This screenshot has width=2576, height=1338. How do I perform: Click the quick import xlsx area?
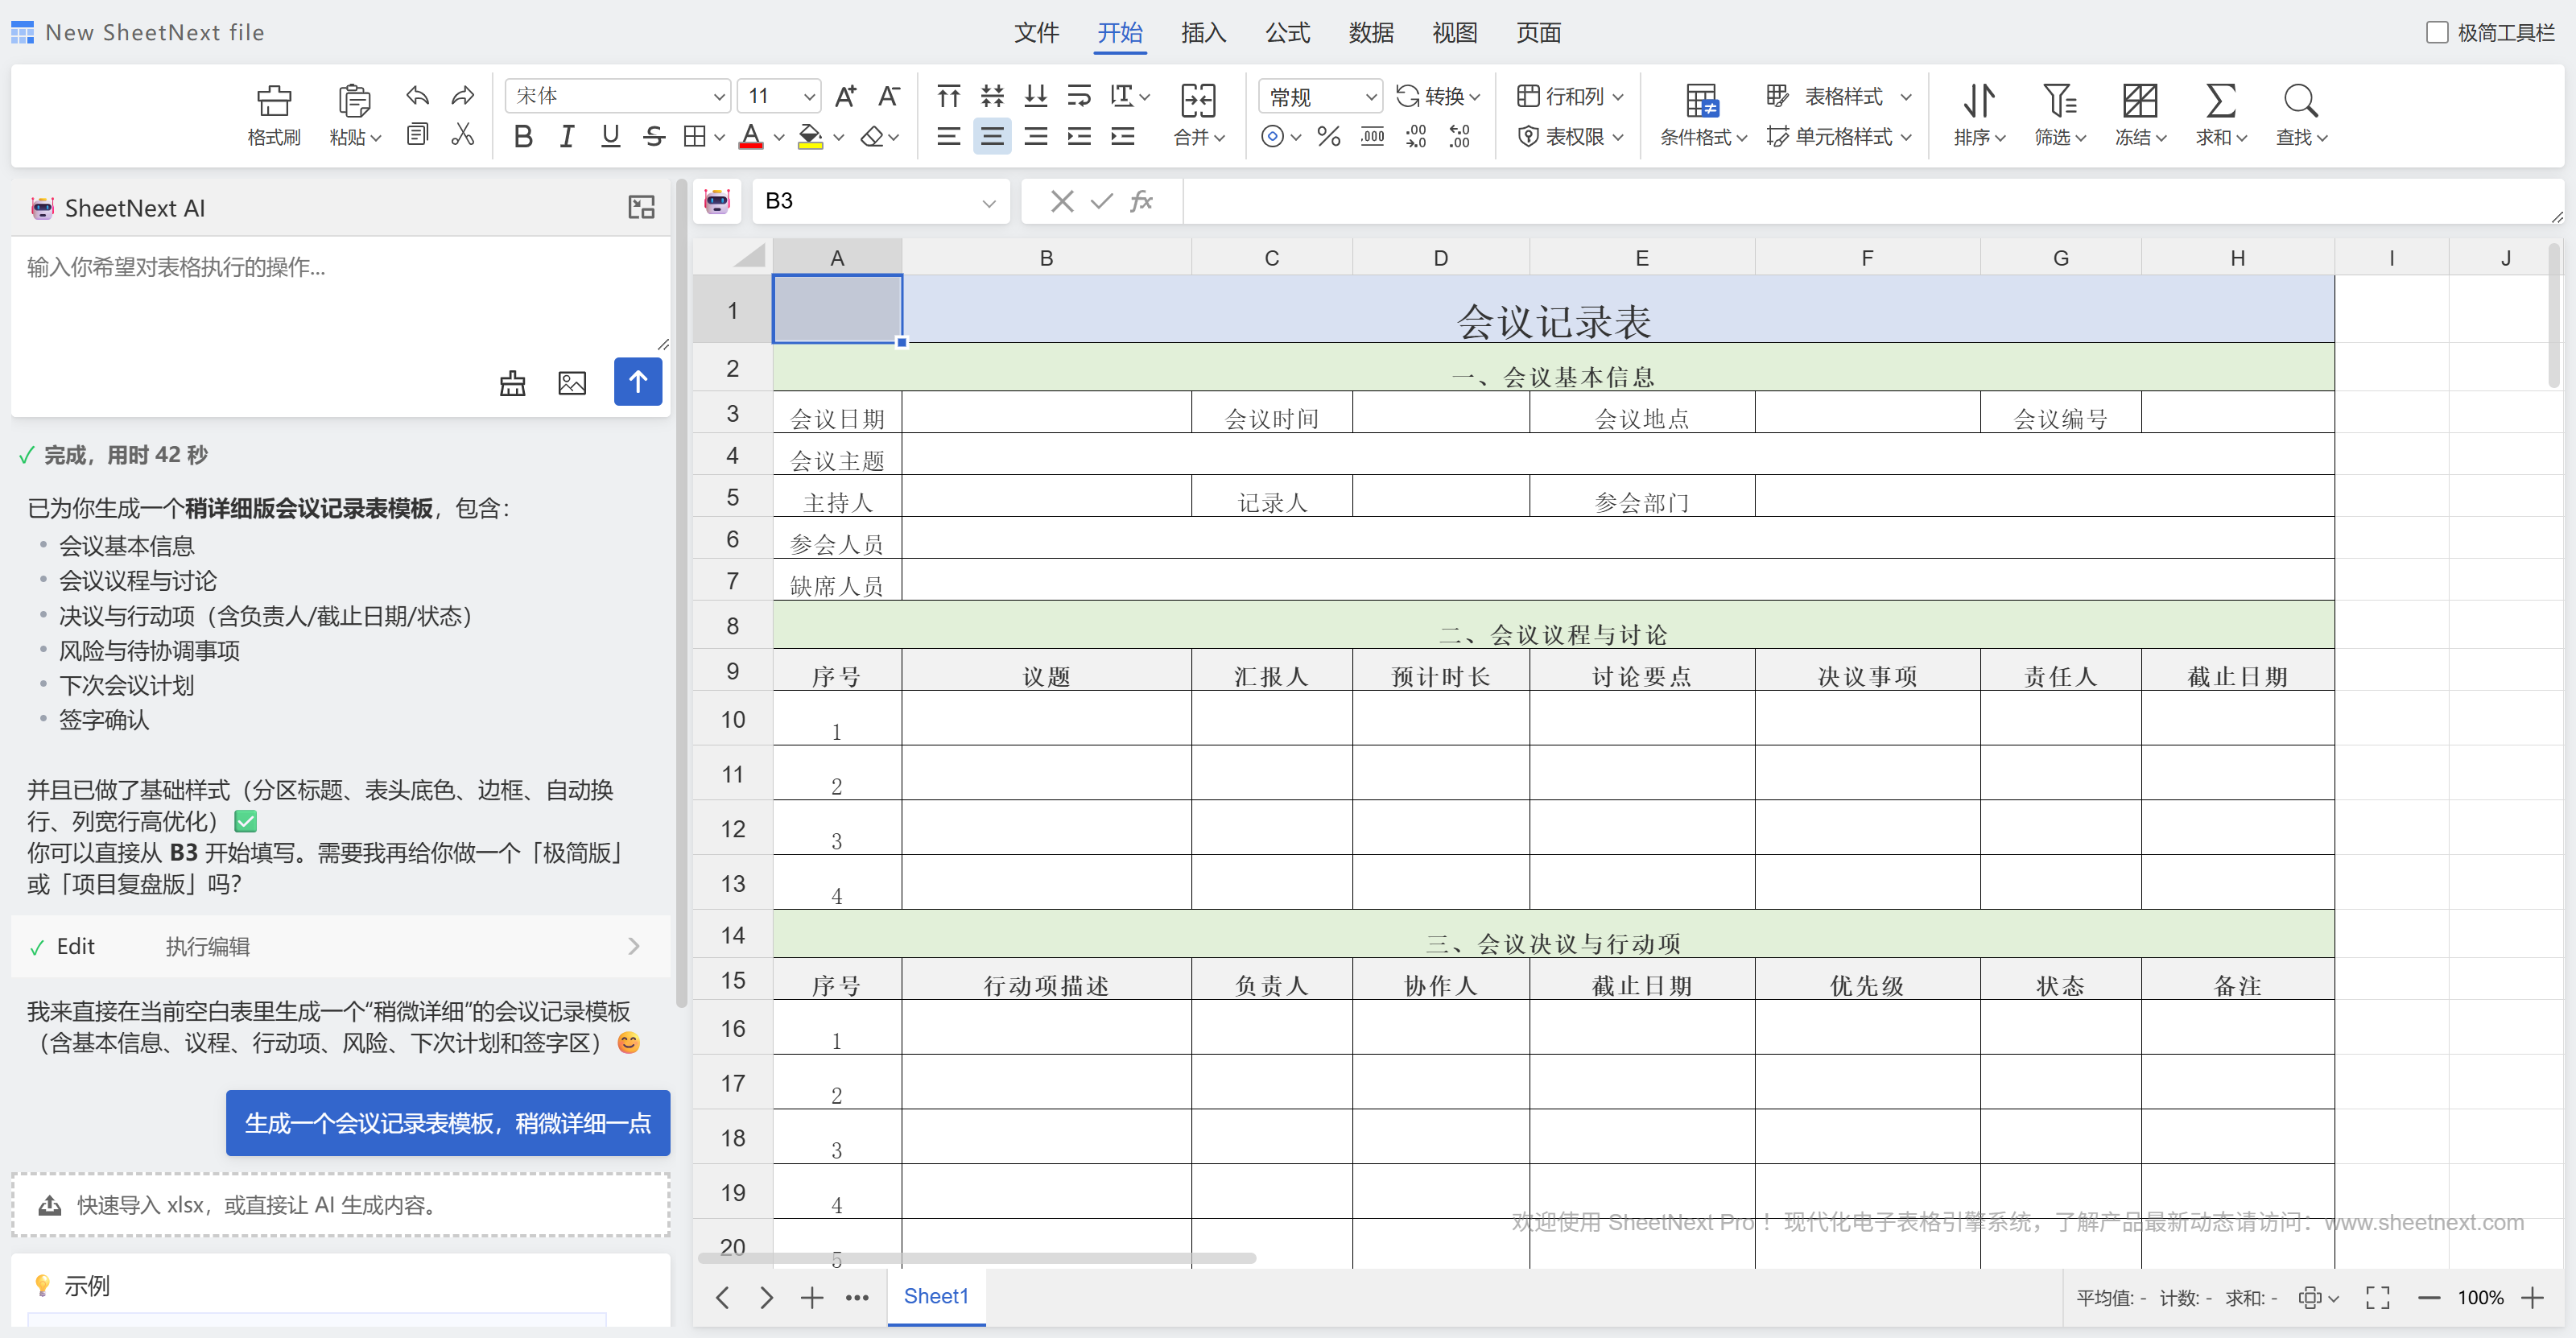(x=340, y=1205)
